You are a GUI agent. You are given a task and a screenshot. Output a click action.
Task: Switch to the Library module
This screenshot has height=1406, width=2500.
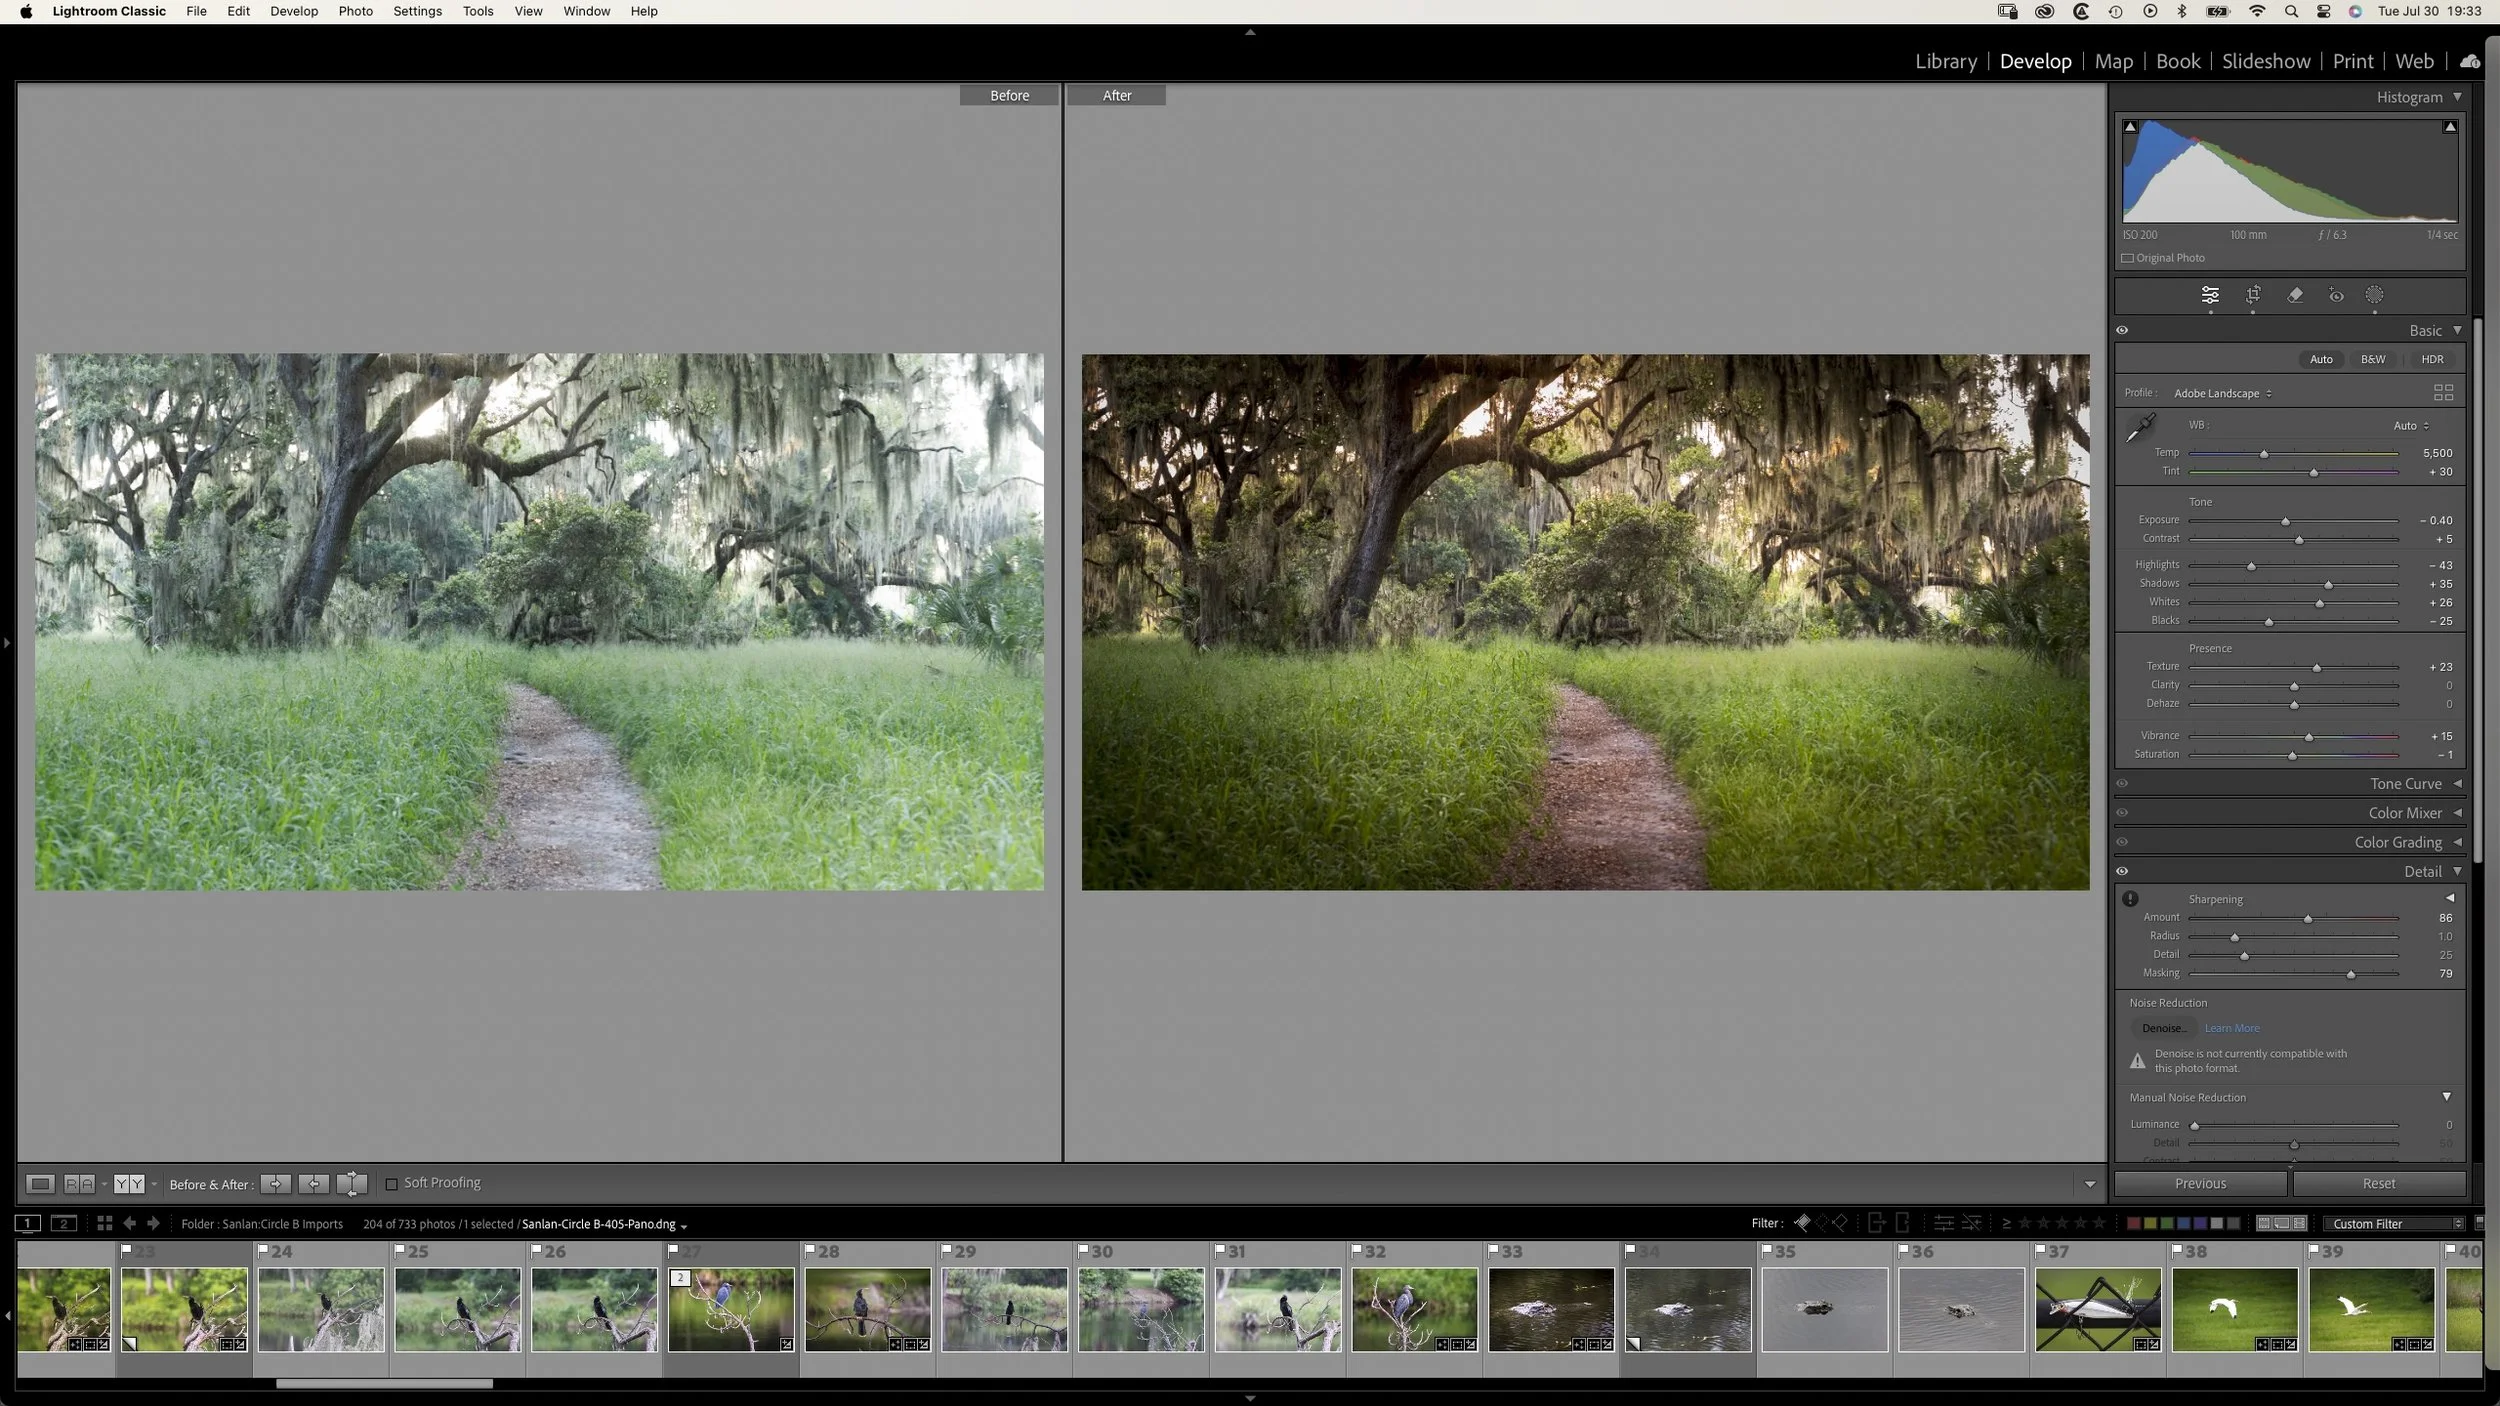click(x=1945, y=62)
